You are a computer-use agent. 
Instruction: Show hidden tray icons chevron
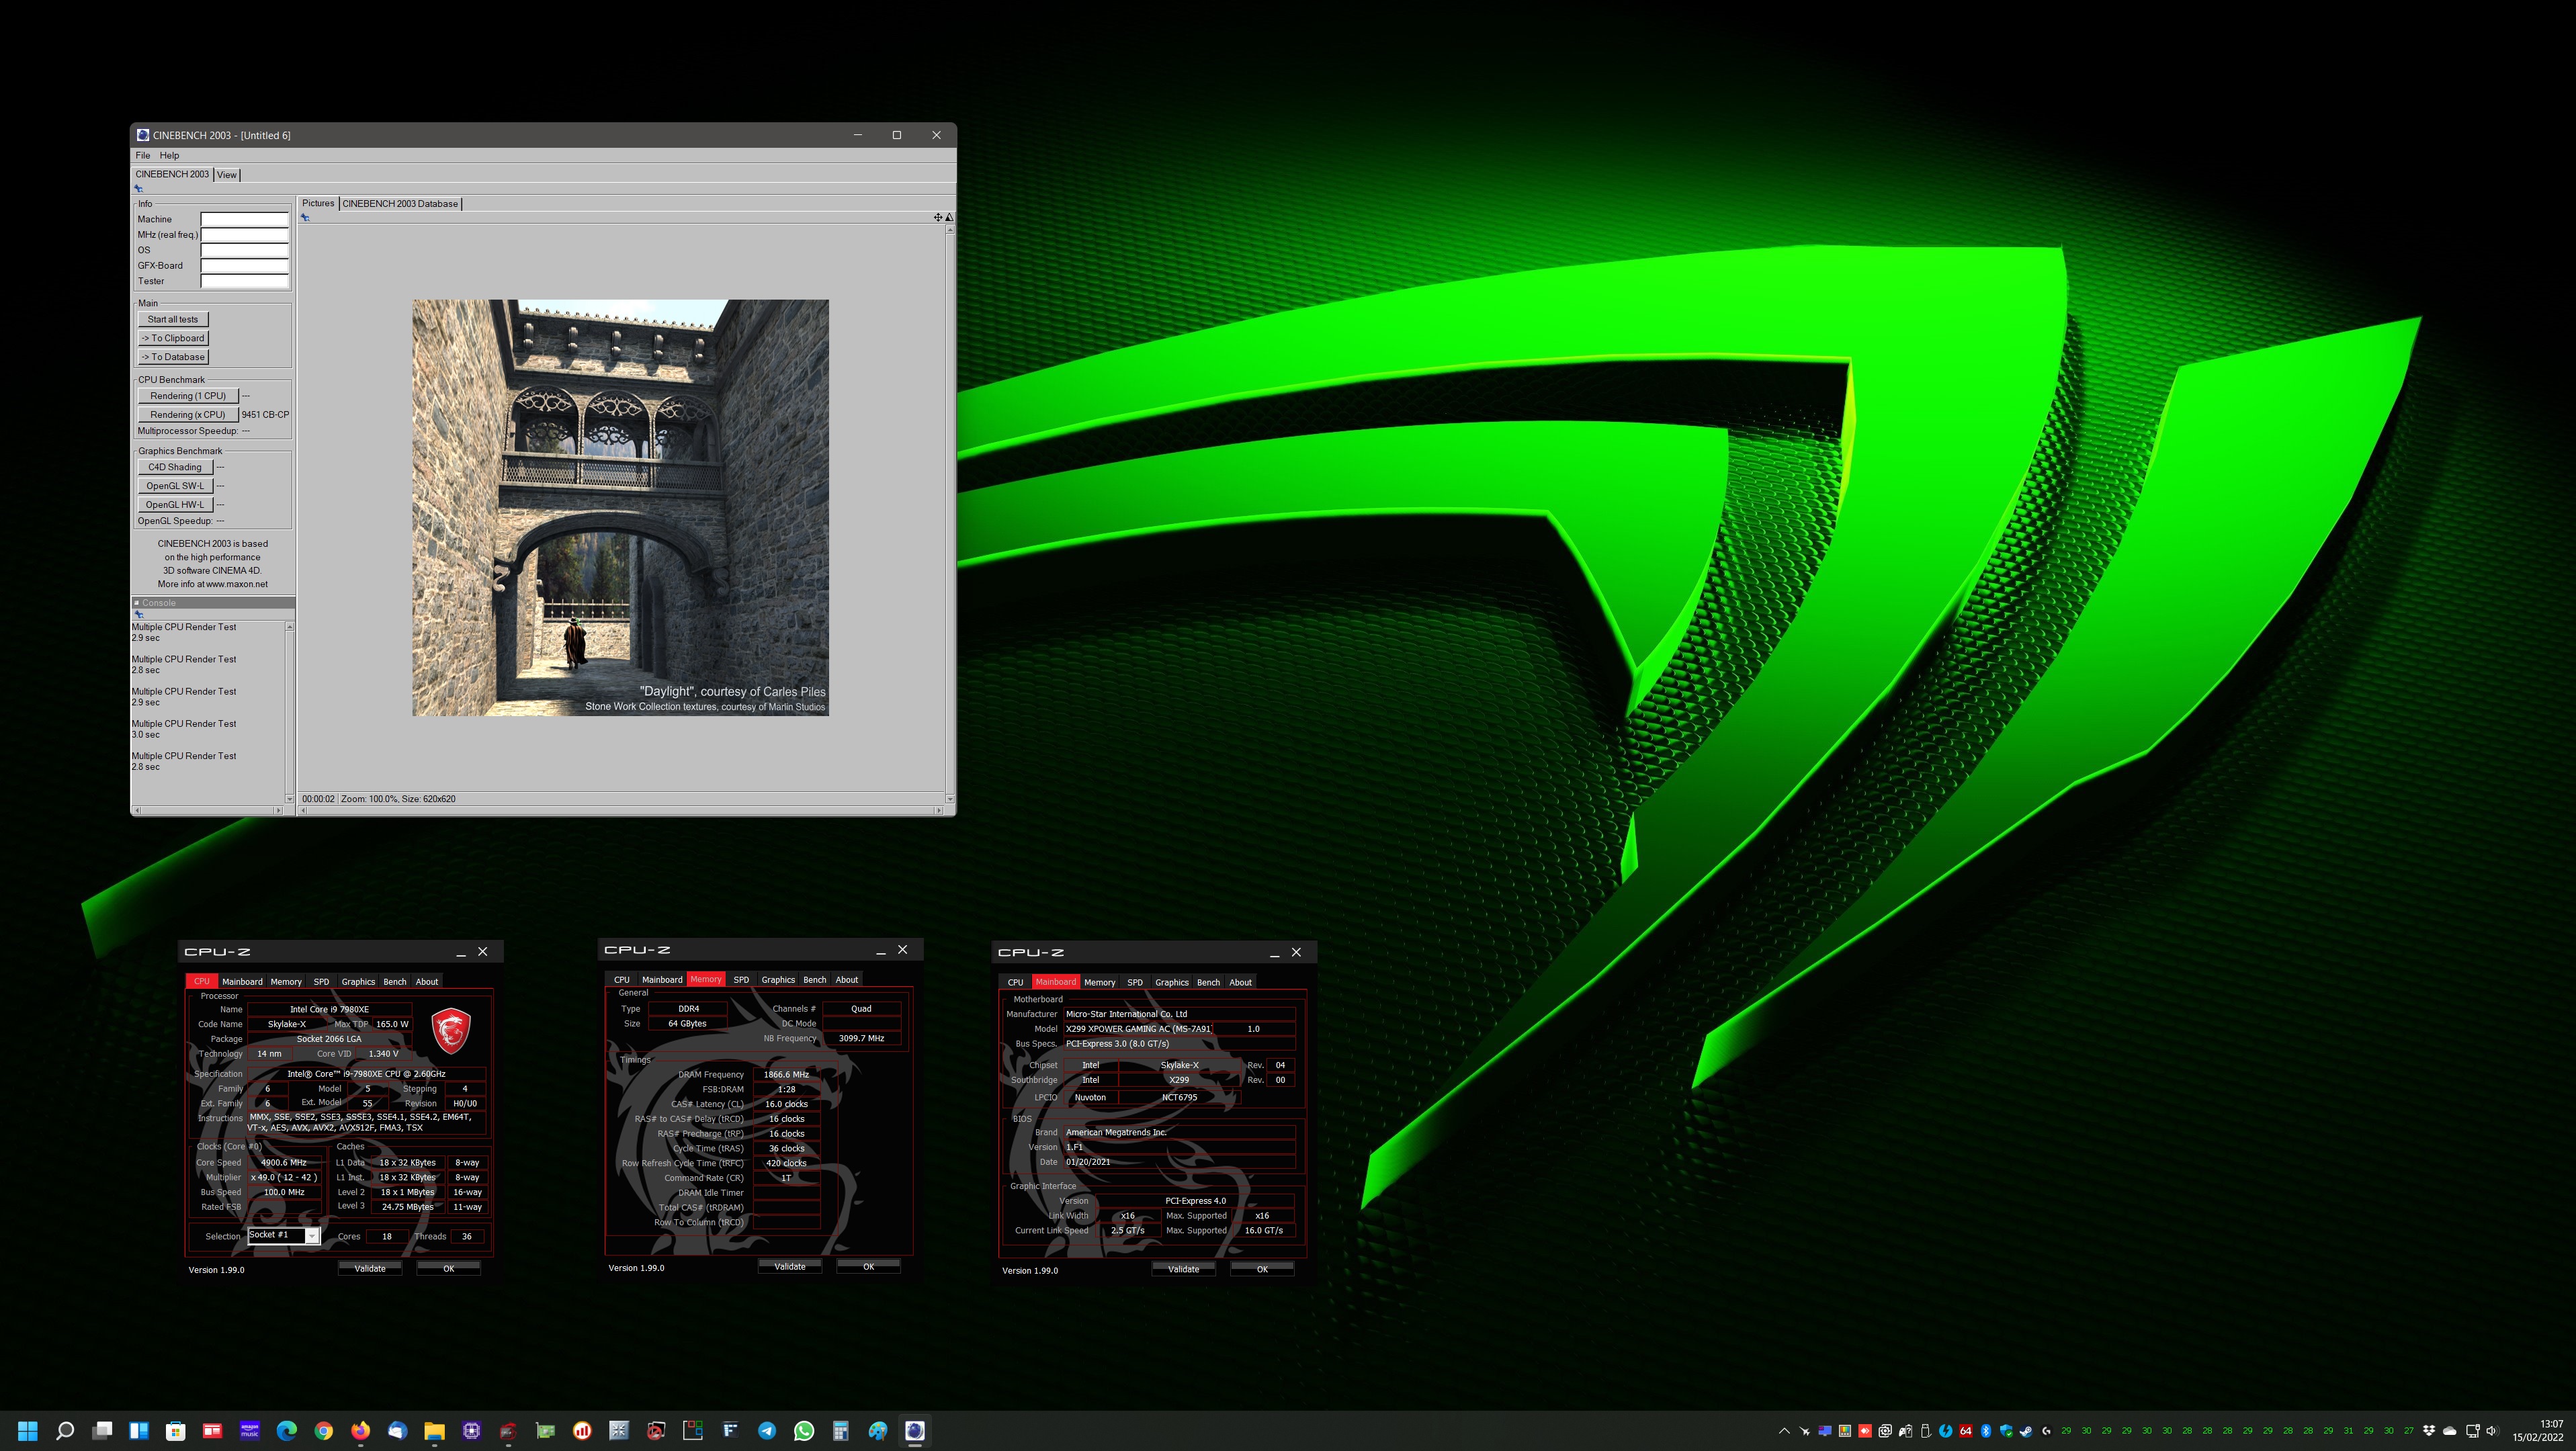point(1785,1431)
